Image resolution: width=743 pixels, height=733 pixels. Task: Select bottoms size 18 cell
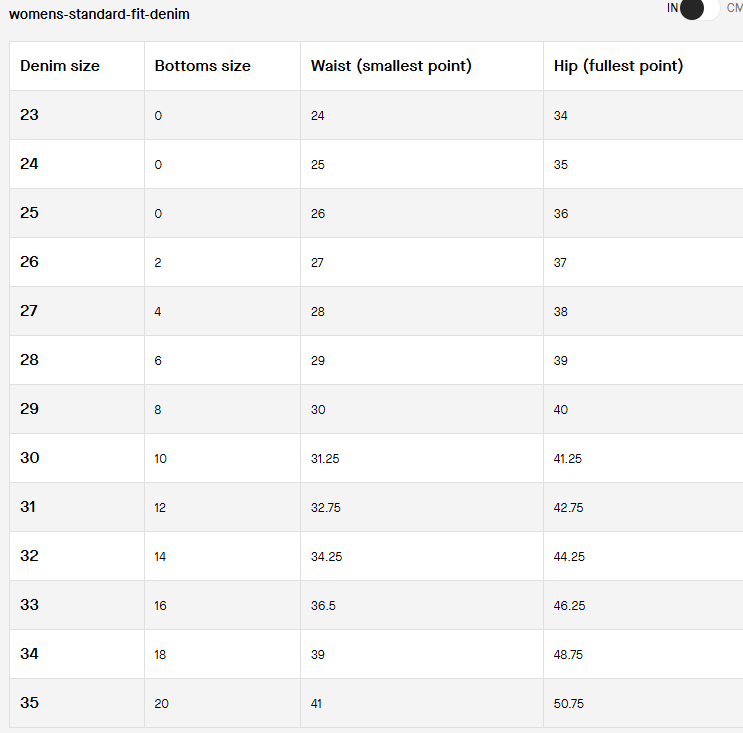click(160, 655)
